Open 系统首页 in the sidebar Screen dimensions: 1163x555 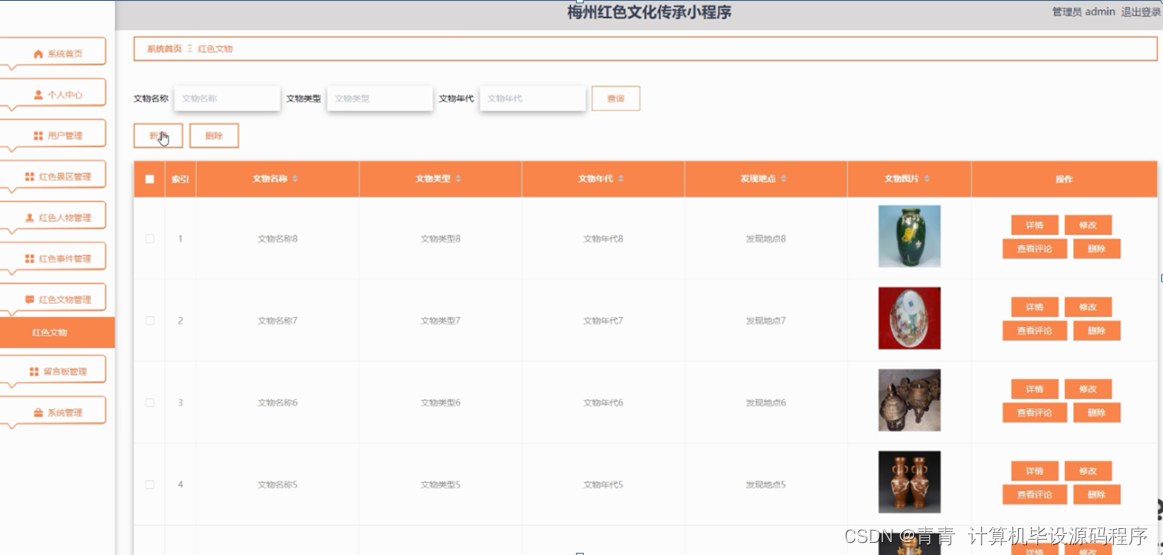point(53,52)
